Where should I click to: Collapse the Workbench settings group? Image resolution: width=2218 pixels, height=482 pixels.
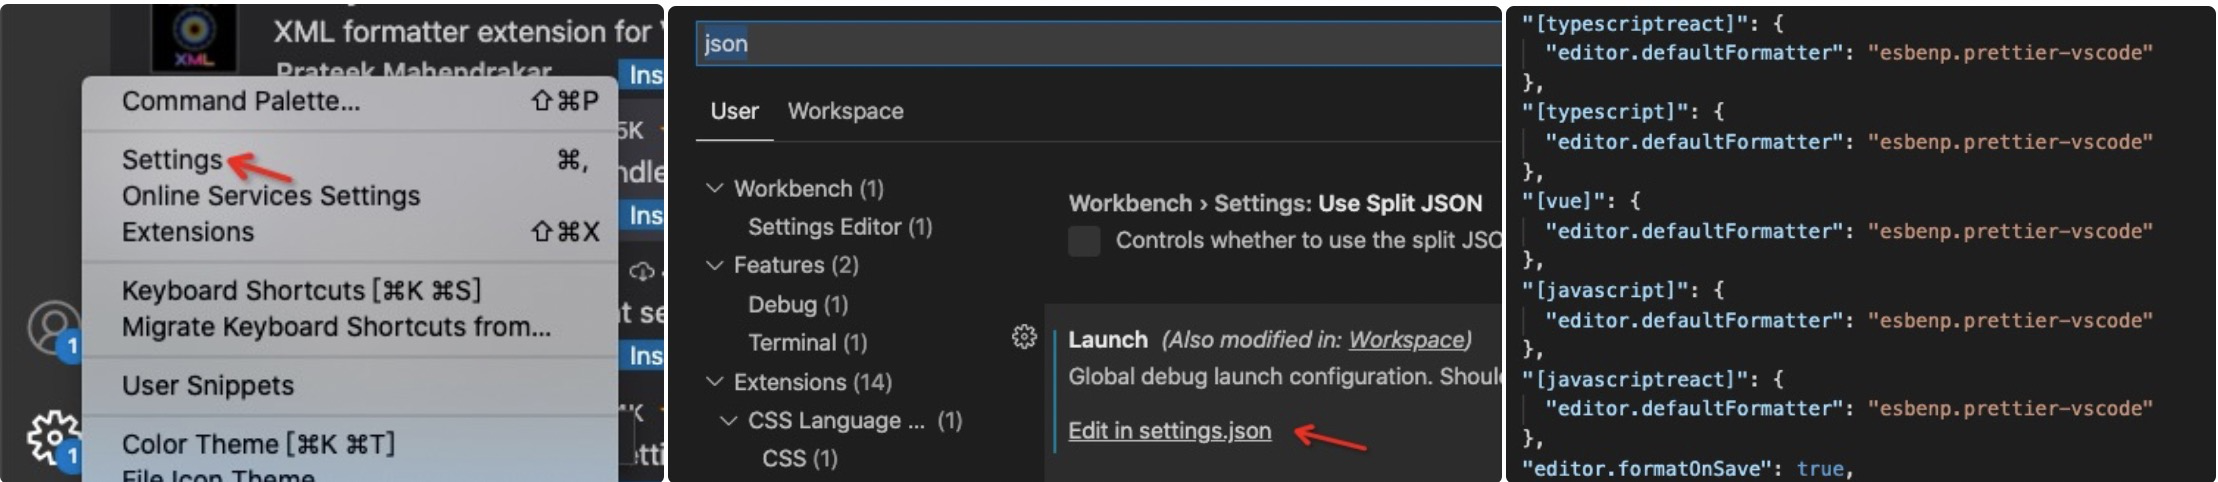714,188
